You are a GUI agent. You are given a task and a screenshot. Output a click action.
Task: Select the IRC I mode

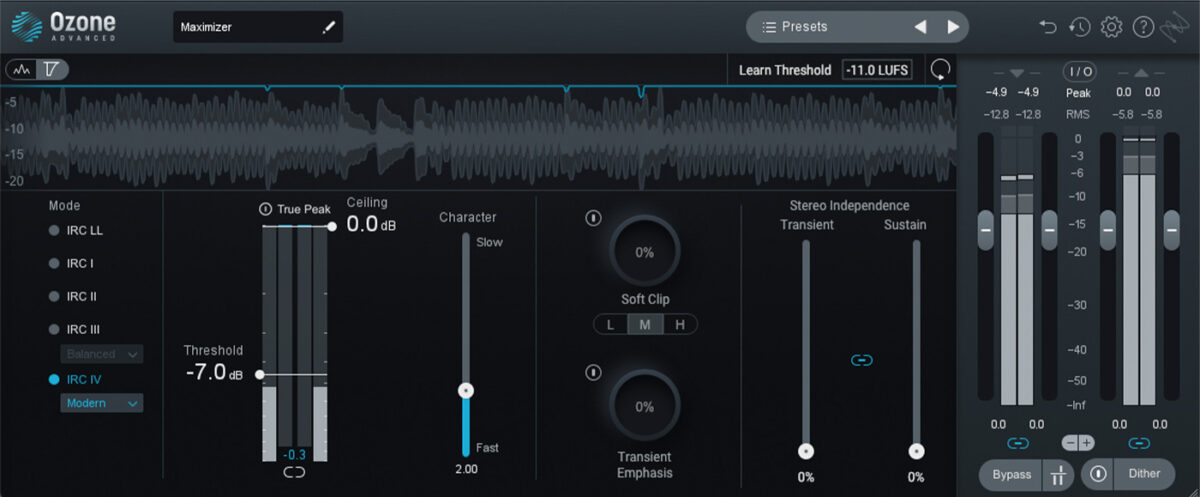73,263
